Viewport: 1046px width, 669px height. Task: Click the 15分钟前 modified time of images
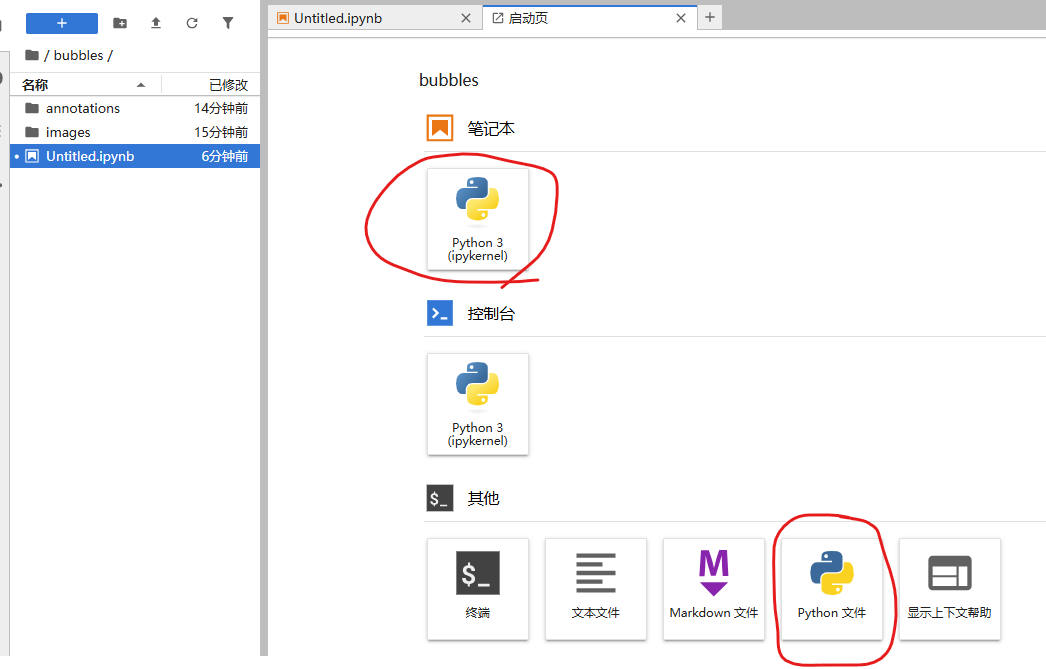click(x=221, y=132)
